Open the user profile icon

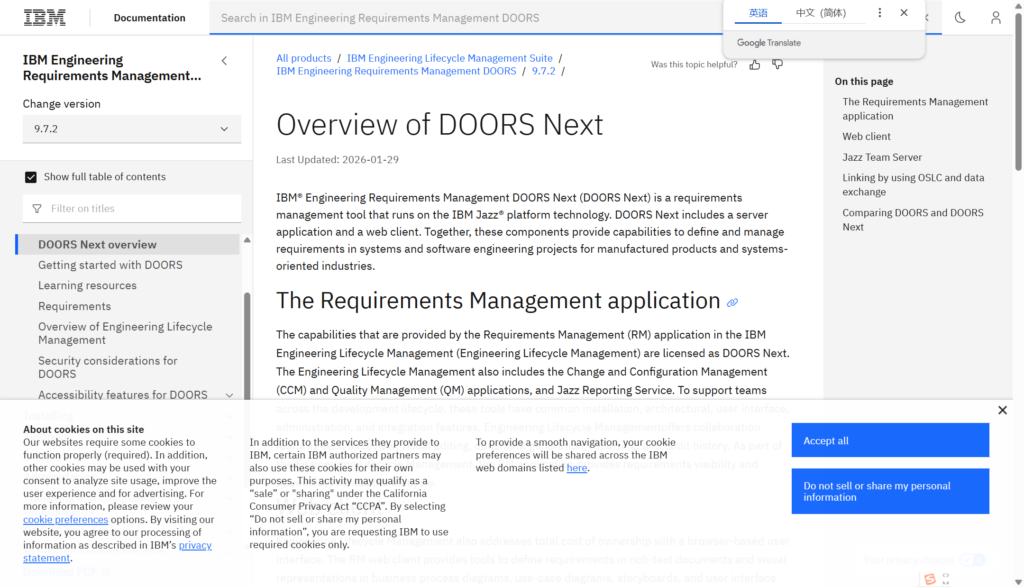995,18
